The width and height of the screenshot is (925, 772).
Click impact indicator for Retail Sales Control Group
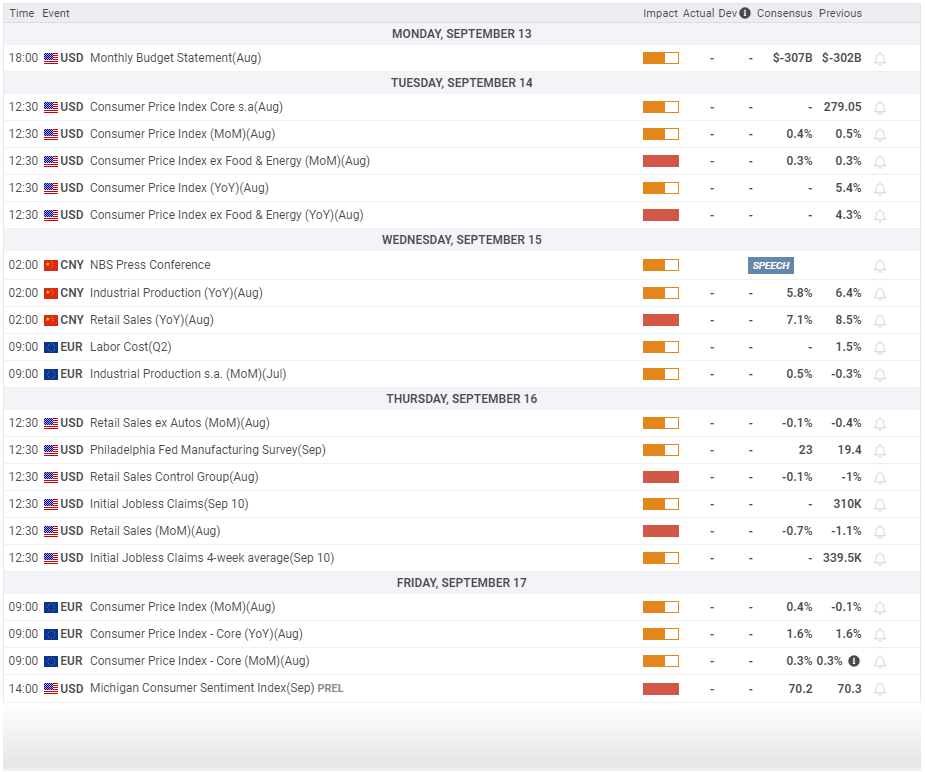[x=661, y=477]
